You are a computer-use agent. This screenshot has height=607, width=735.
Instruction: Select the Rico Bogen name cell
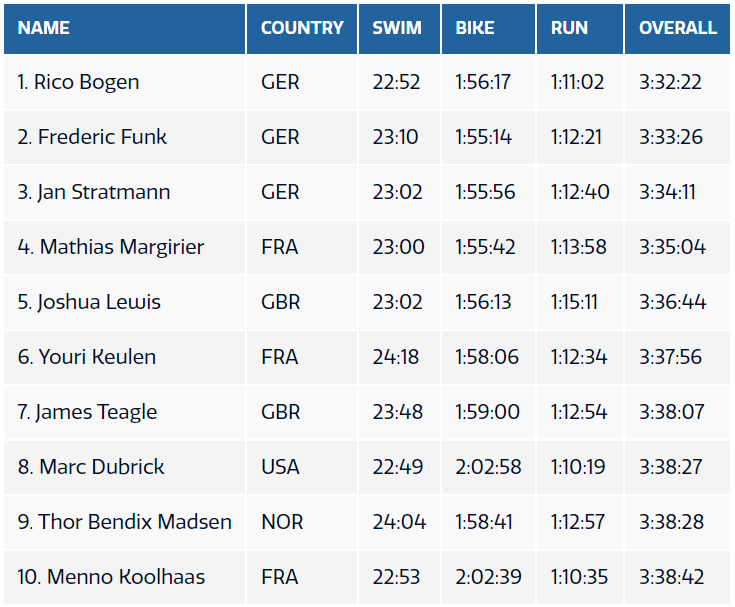click(x=124, y=82)
